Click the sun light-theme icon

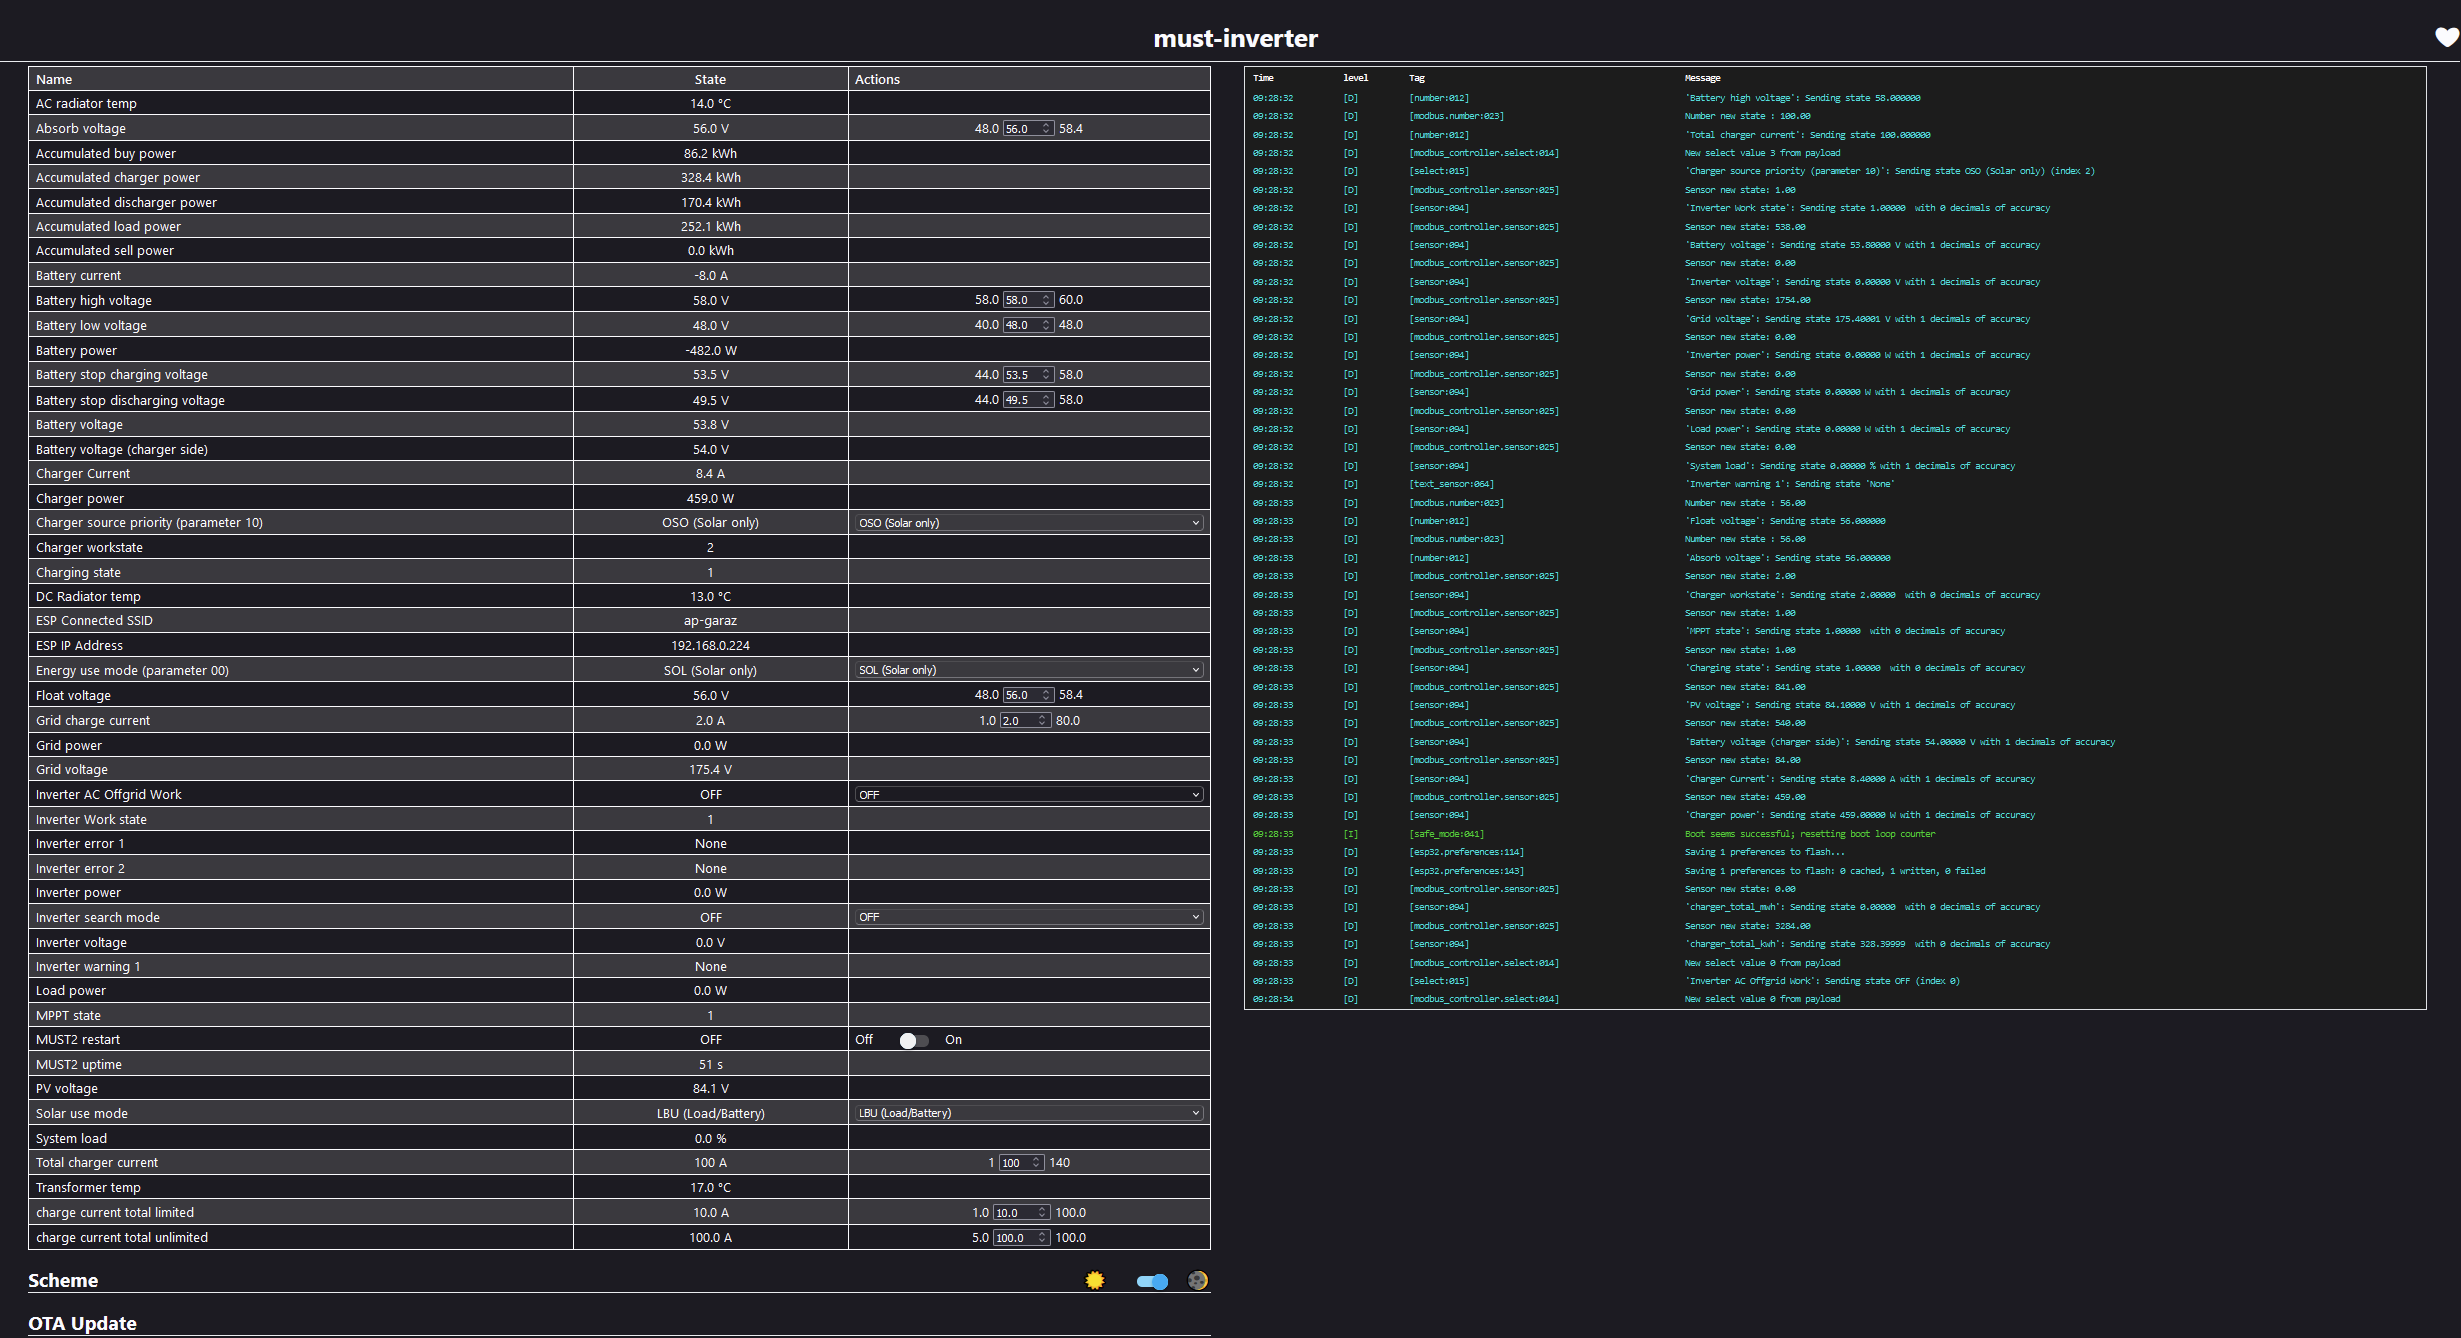point(1095,1280)
